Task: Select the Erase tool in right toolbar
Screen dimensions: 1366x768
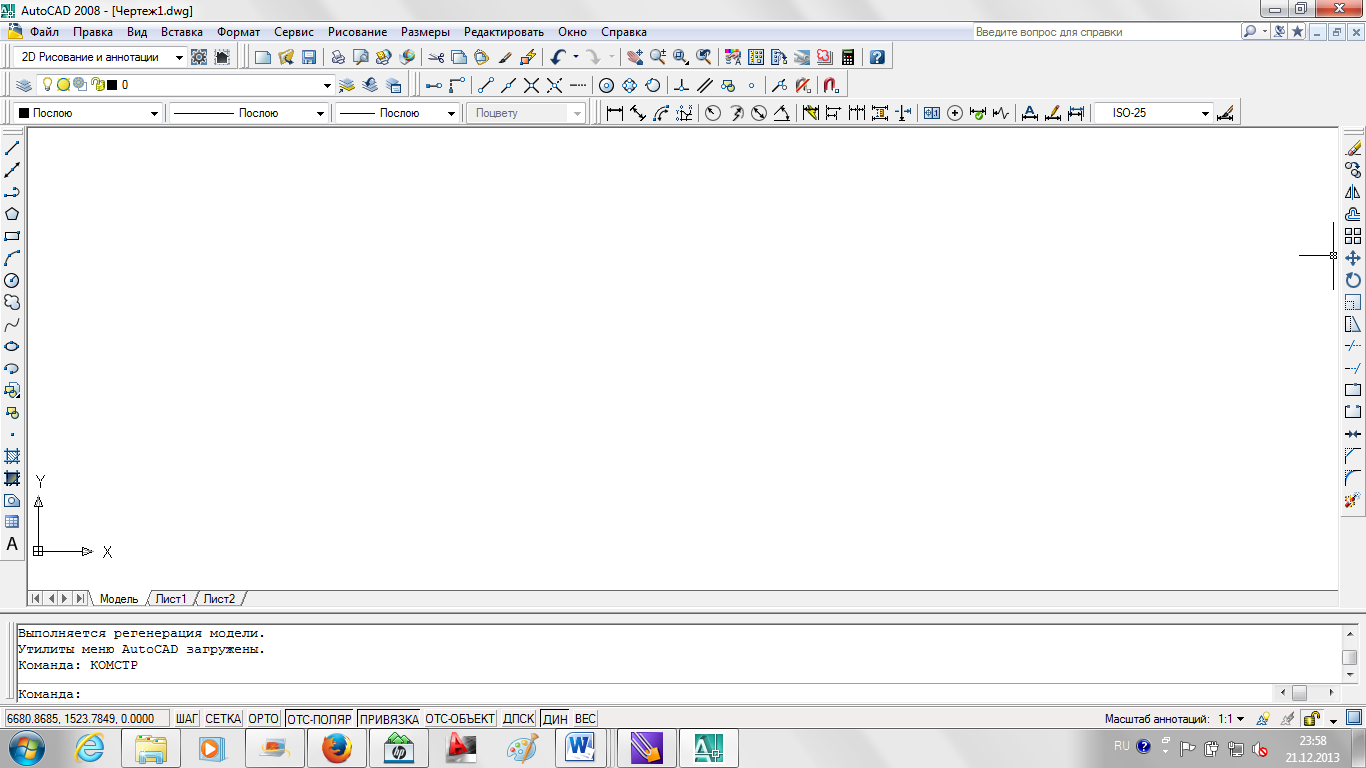Action: click(x=1353, y=148)
